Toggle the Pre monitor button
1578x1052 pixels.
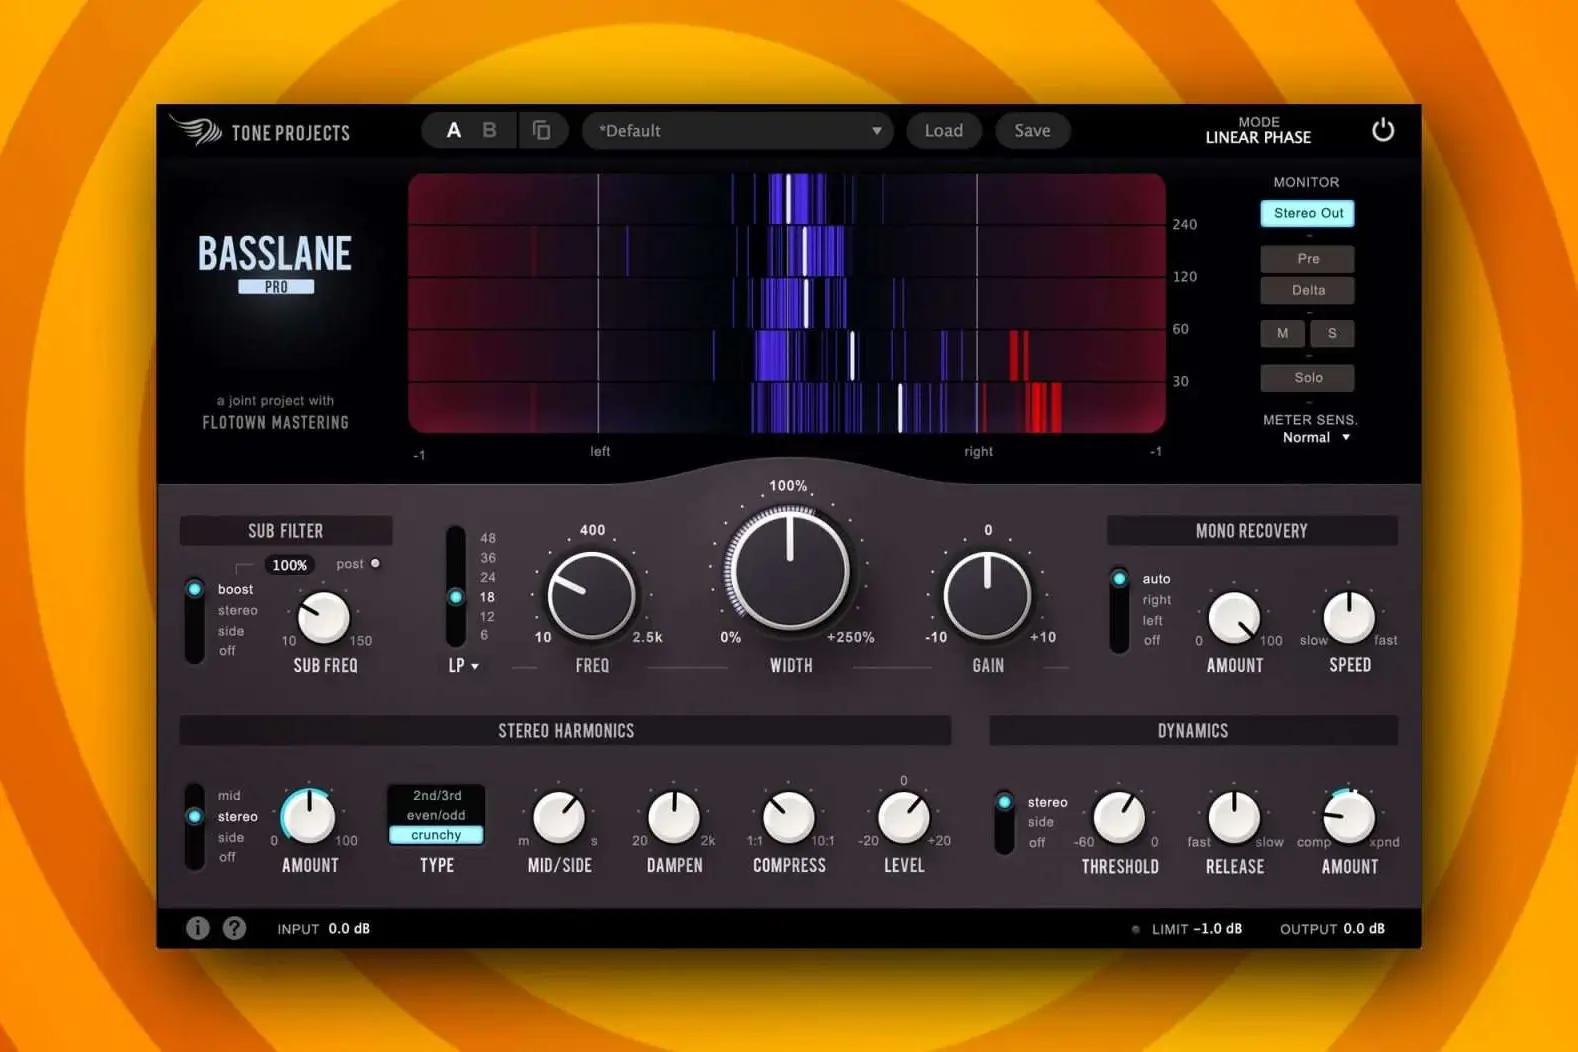click(x=1308, y=259)
